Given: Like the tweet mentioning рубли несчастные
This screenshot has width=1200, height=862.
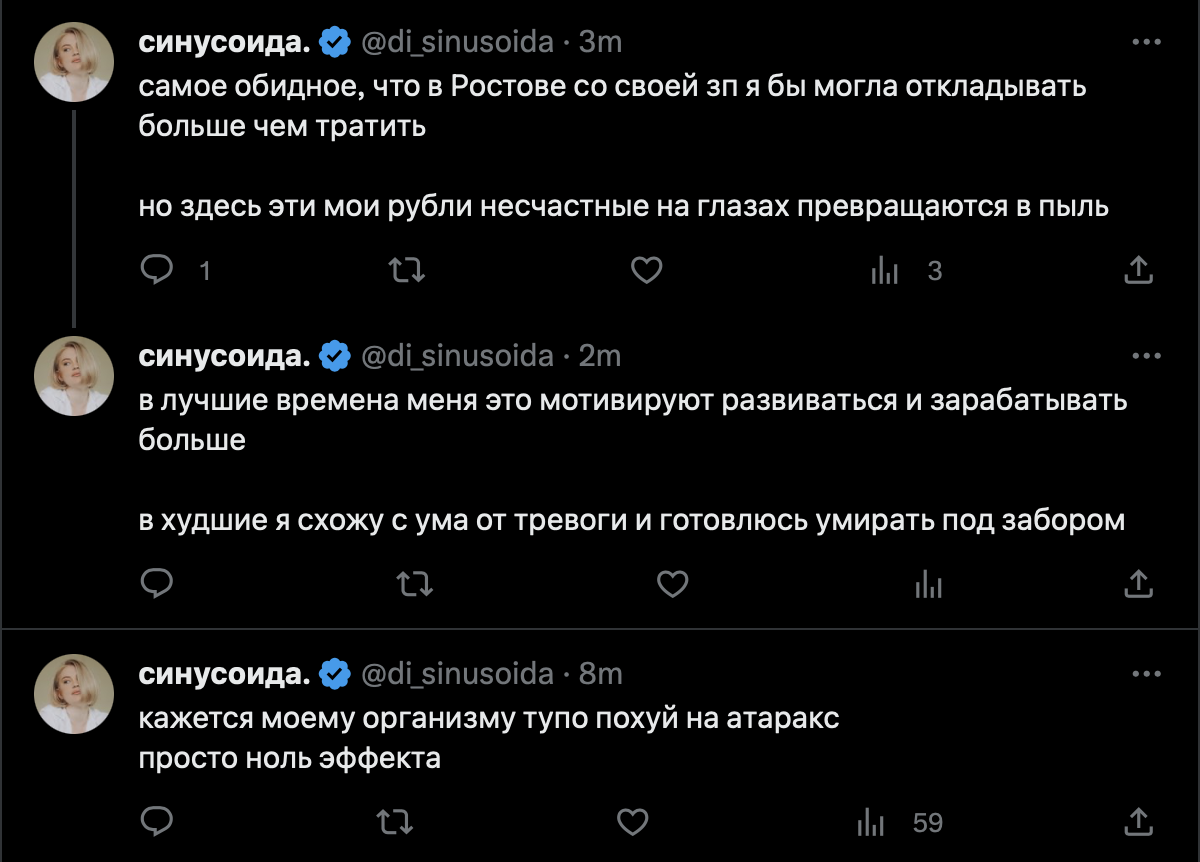Looking at the screenshot, I should tap(647, 270).
